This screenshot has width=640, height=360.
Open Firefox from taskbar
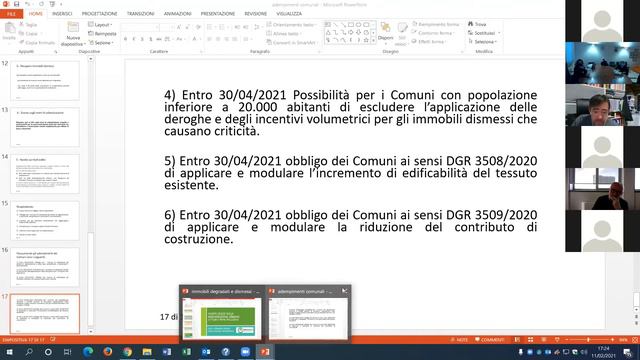[x=107, y=352]
